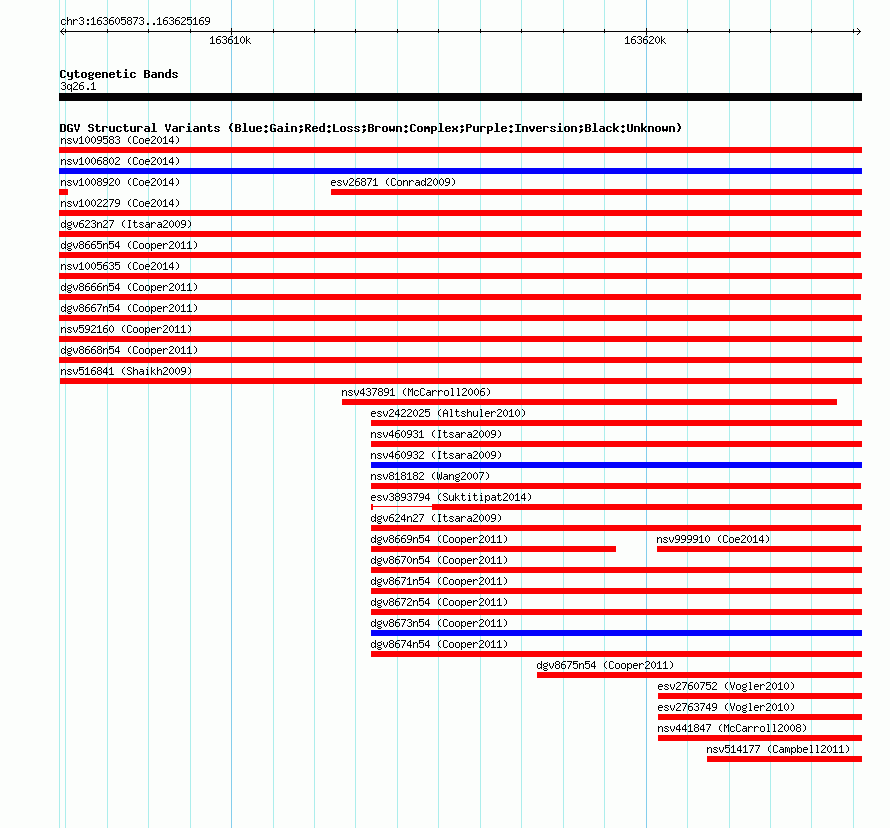Select dgv8665n54 (Cooper2011) label

pyautogui.click(x=129, y=245)
